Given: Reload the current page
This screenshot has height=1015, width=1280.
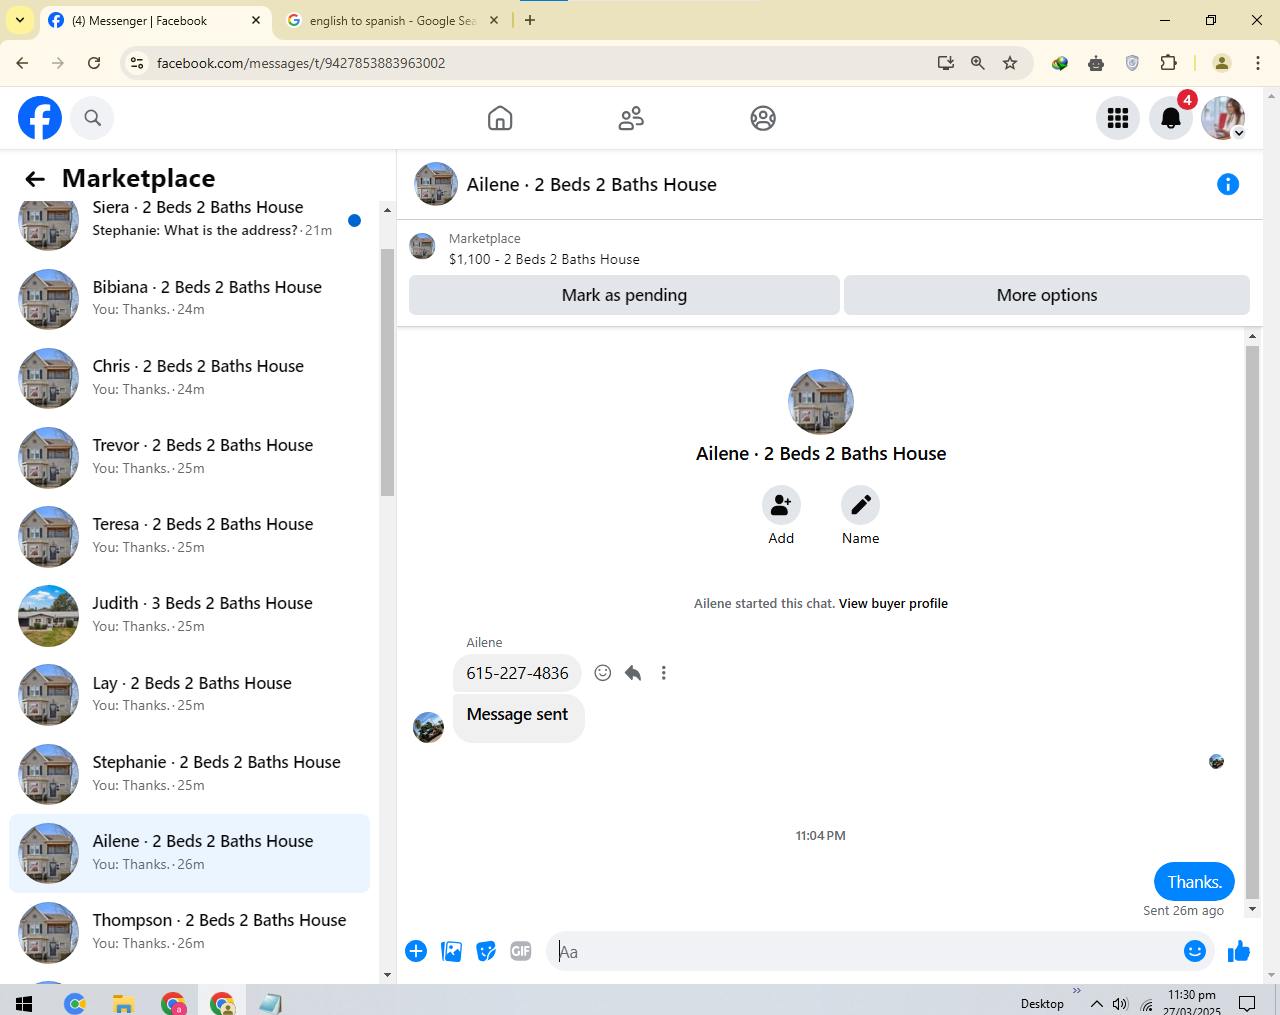Looking at the screenshot, I should pos(94,63).
